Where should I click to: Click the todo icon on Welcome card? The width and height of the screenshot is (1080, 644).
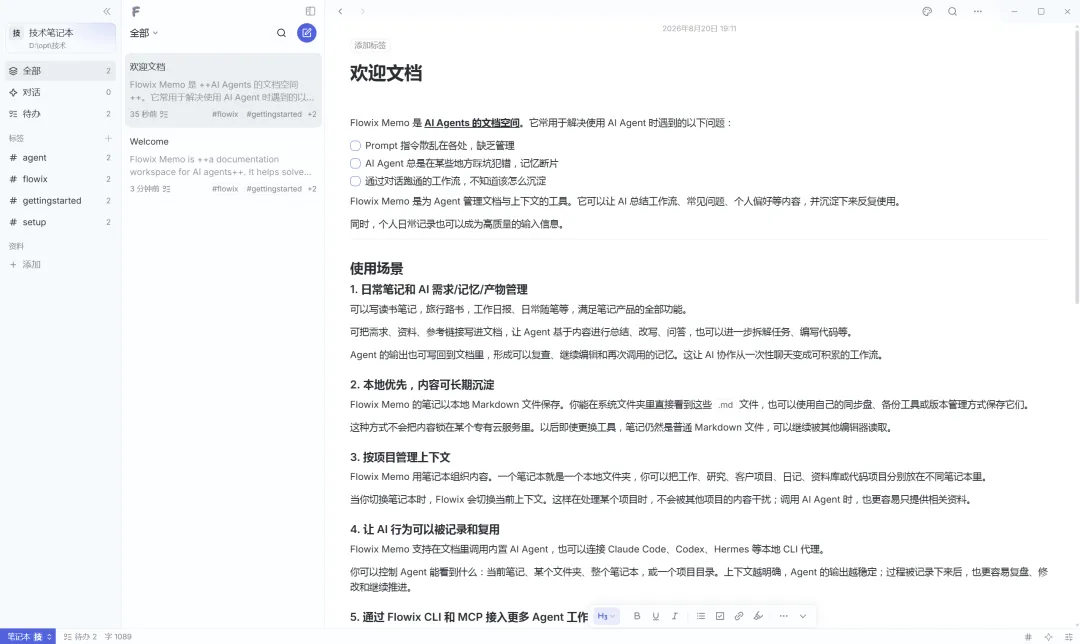(x=166, y=189)
